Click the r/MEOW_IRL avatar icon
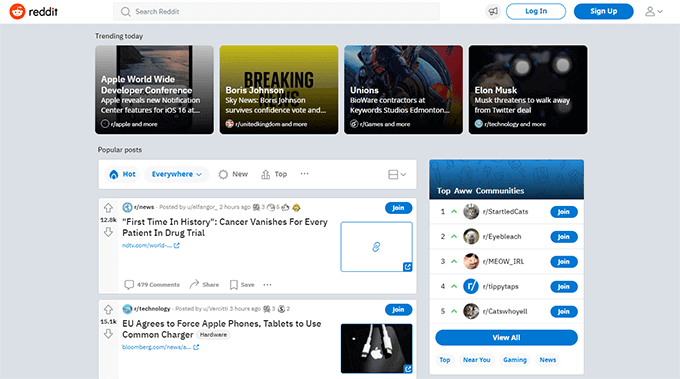The image size is (680, 379). point(471,261)
